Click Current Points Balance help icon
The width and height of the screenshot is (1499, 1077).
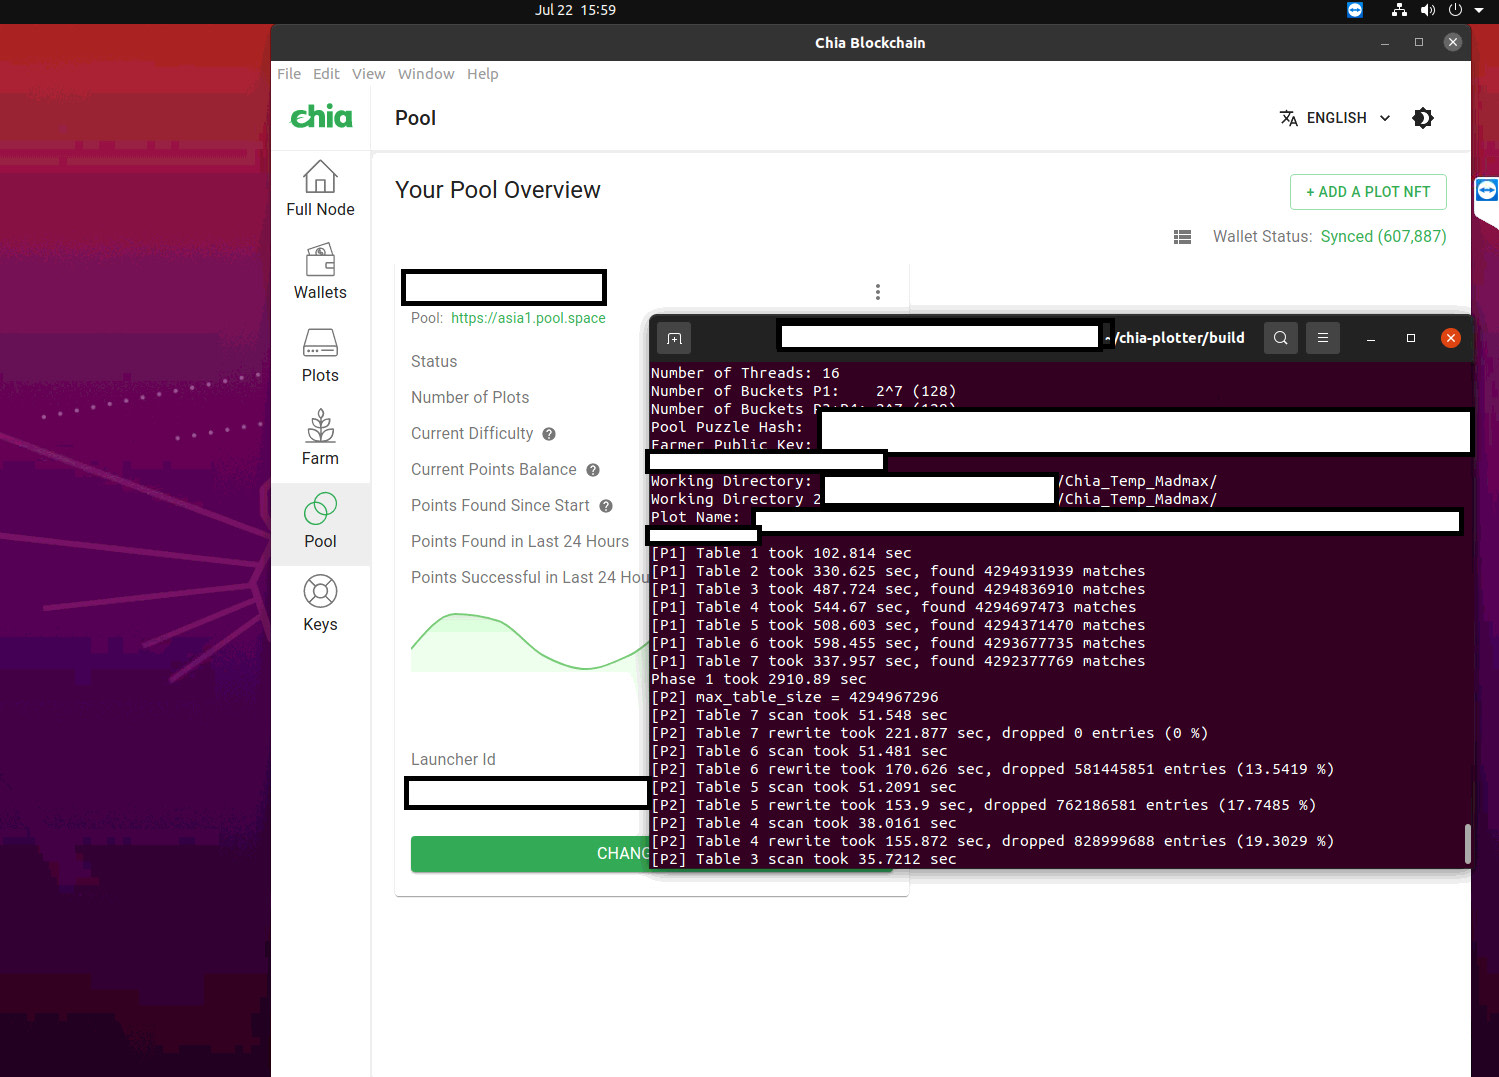coord(593,470)
